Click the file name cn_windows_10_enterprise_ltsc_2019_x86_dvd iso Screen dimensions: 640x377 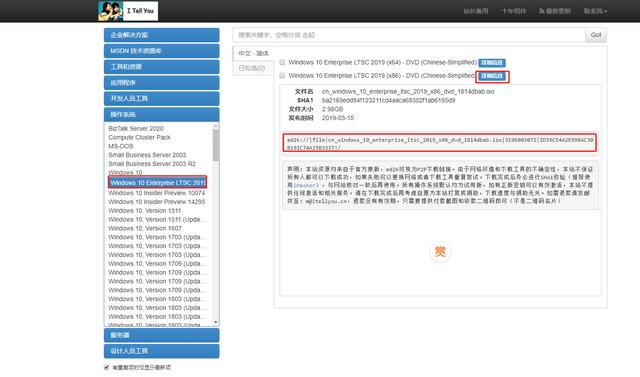coord(408,91)
